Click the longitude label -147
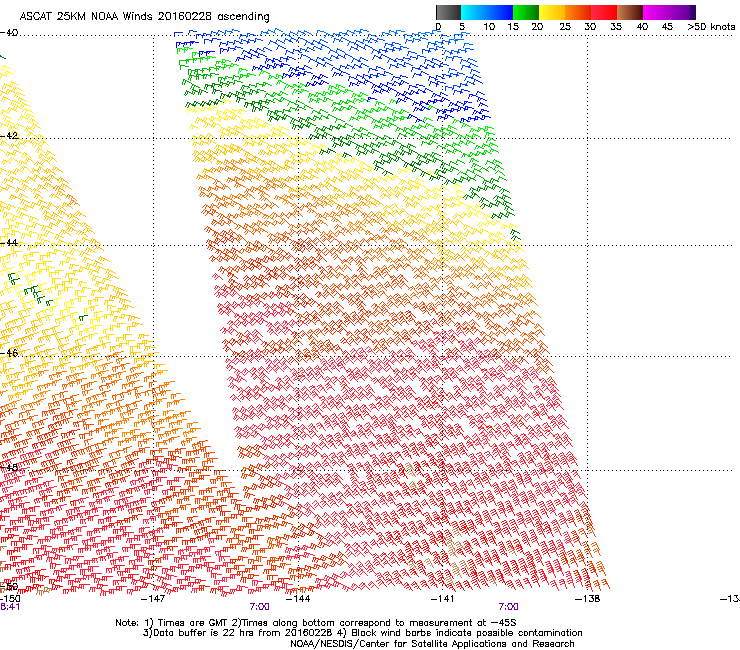This screenshot has height=650, width=740. [x=153, y=599]
